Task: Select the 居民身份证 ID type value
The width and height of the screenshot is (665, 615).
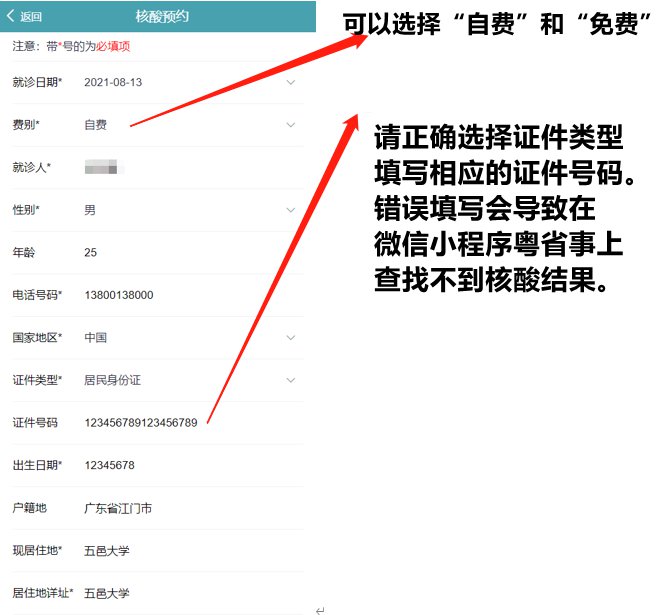Action: 113,380
